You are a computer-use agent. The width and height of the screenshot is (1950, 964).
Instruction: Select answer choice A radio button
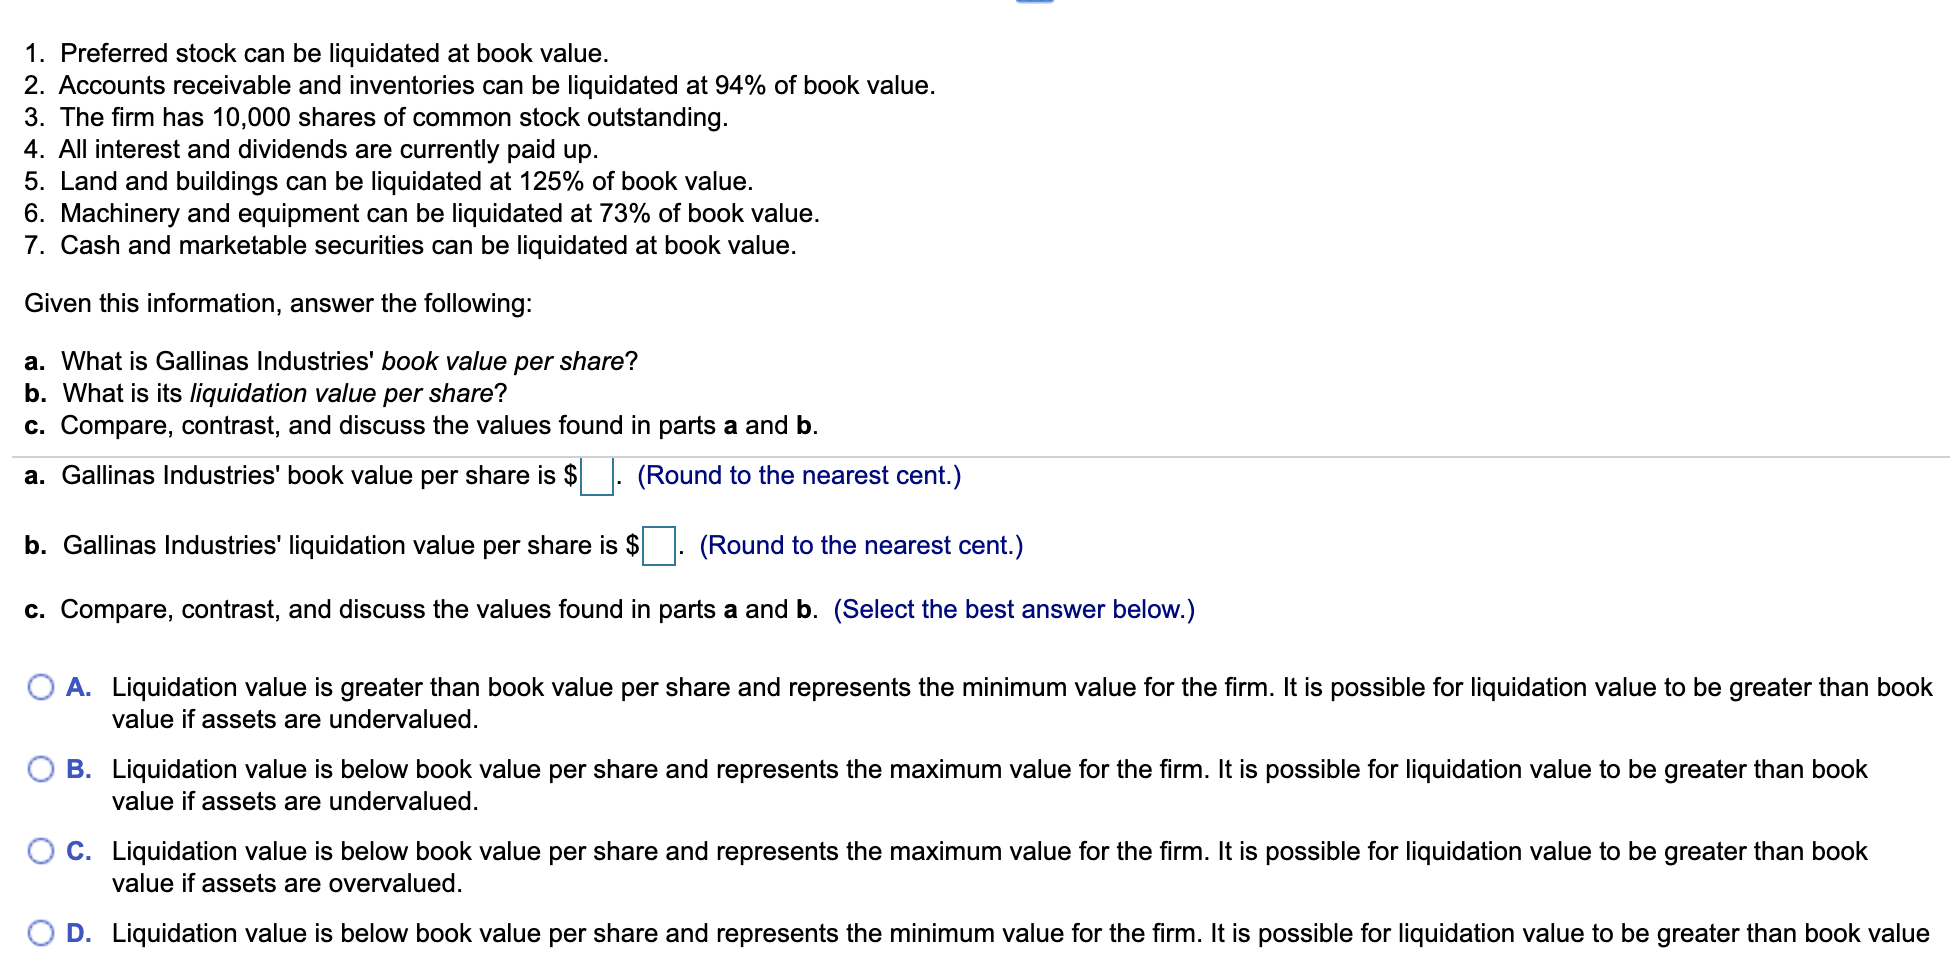coord(41,688)
